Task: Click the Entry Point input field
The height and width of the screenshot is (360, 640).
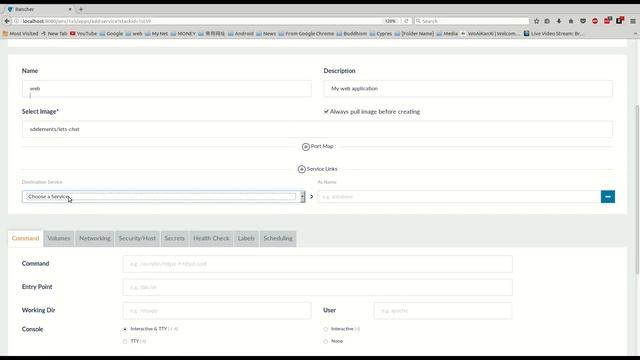Action: [317, 287]
